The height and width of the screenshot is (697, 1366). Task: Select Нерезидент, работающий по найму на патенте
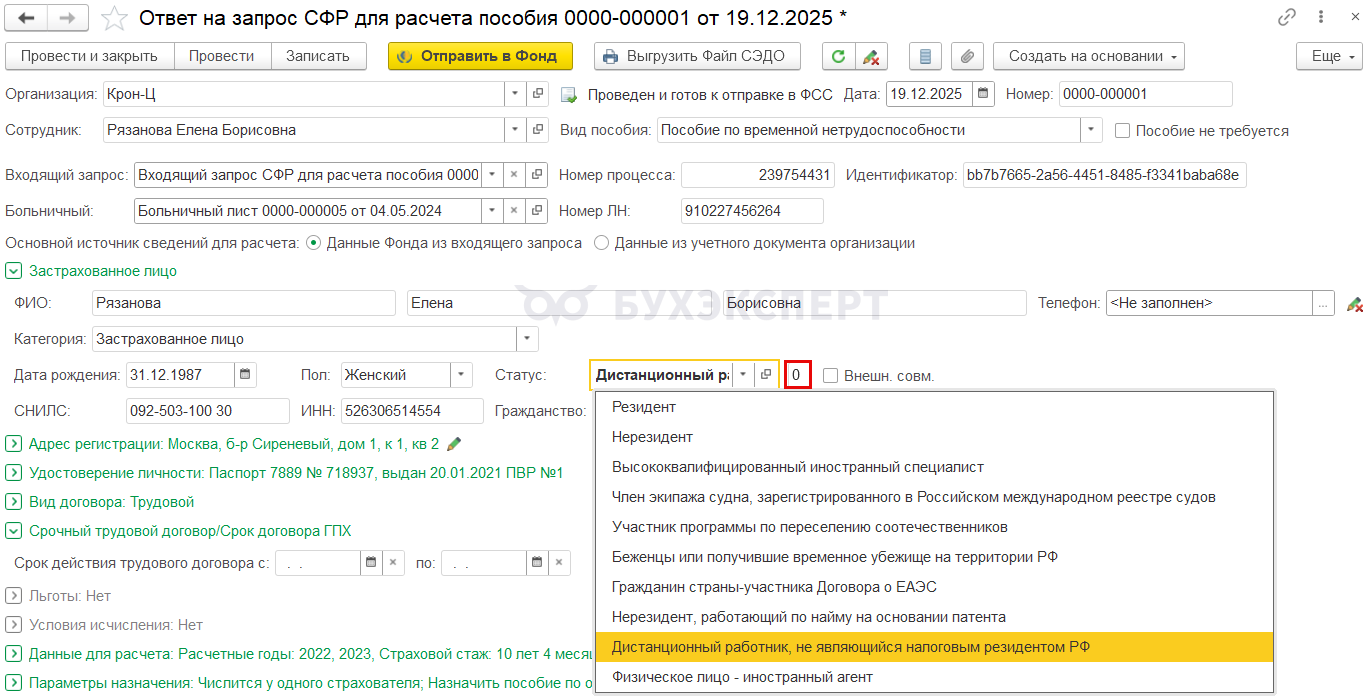coord(934,617)
